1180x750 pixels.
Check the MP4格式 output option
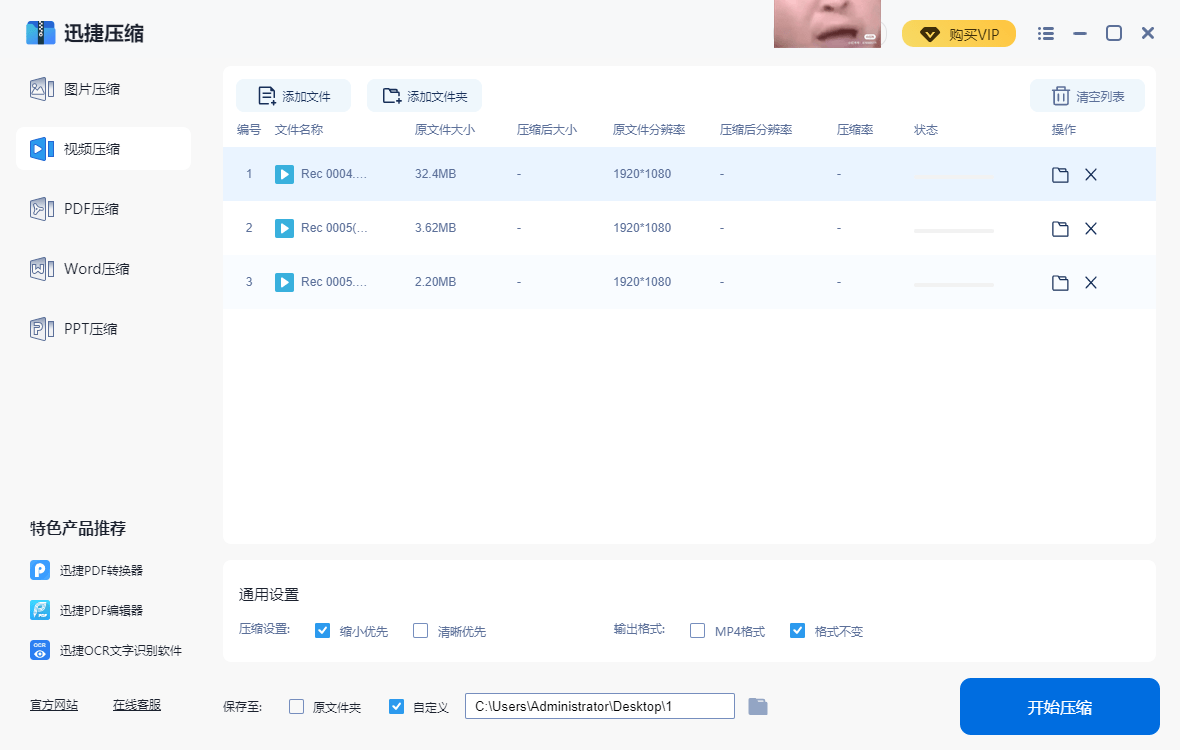[697, 630]
